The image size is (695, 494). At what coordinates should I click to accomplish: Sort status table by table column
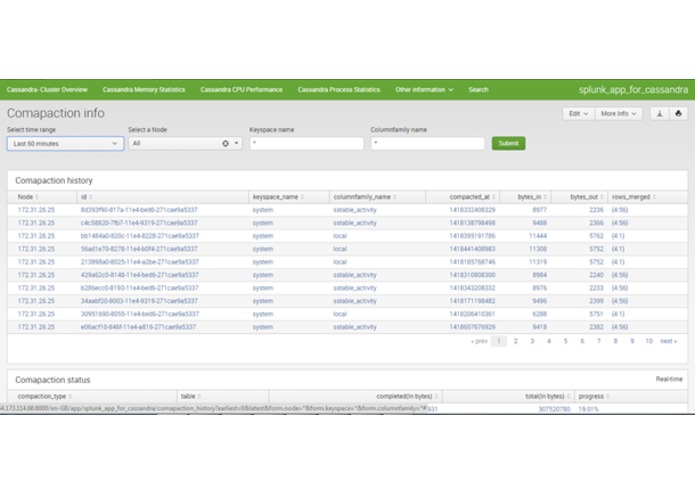[x=191, y=396]
